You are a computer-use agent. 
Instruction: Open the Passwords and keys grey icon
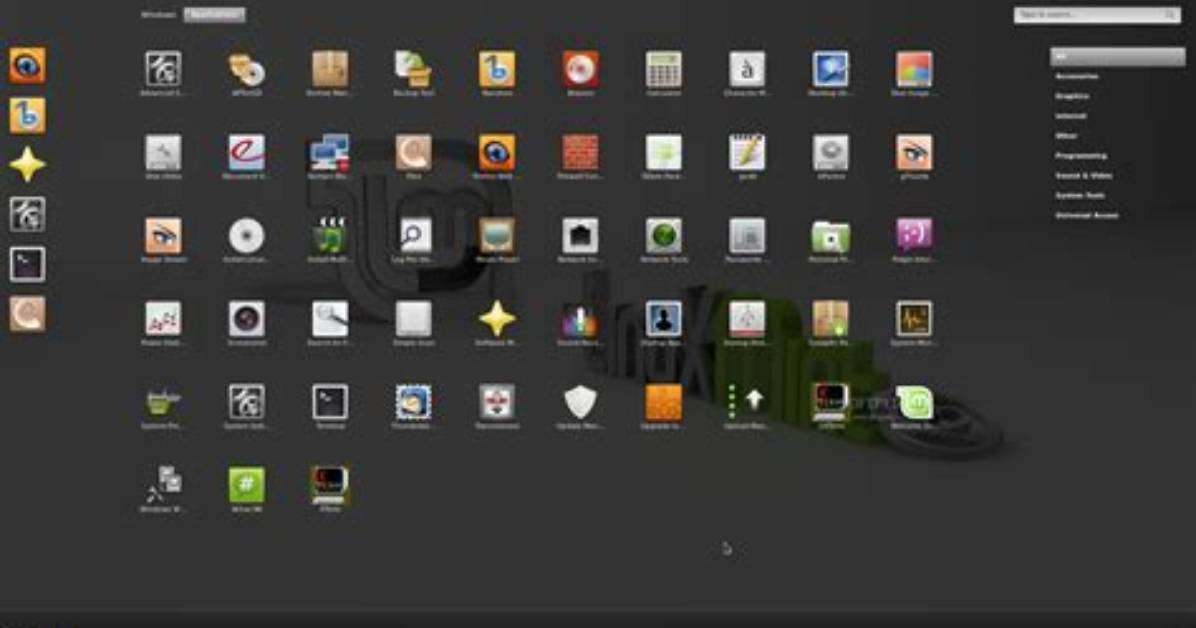point(747,236)
